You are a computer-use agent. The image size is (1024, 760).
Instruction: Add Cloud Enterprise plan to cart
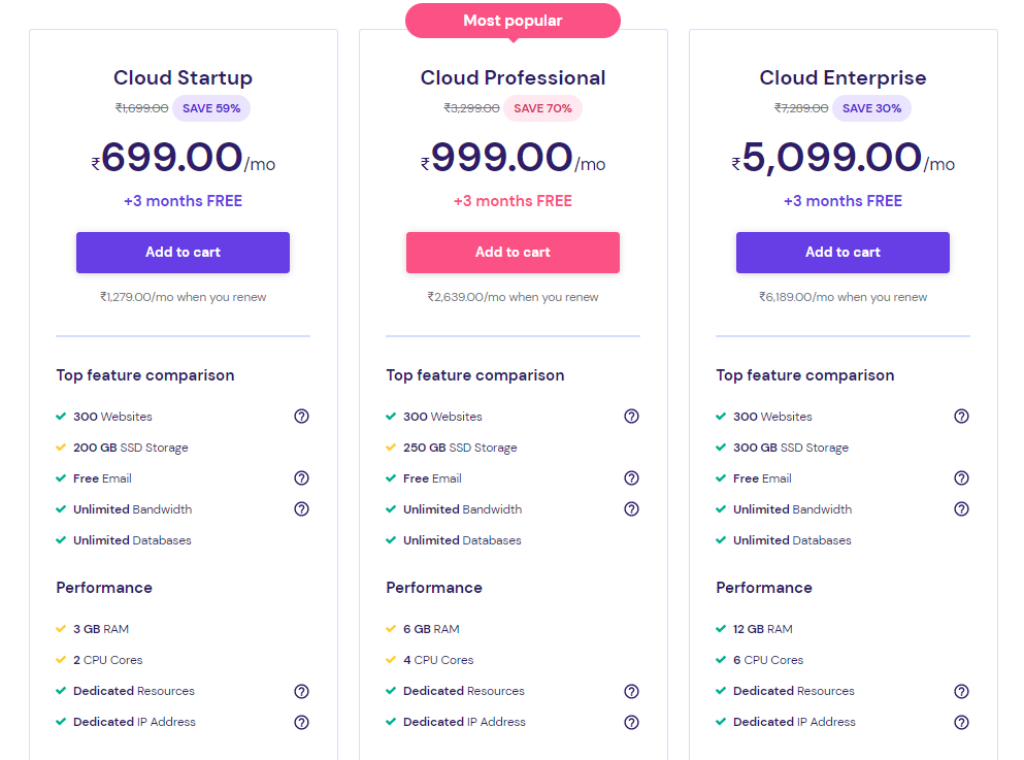(842, 252)
